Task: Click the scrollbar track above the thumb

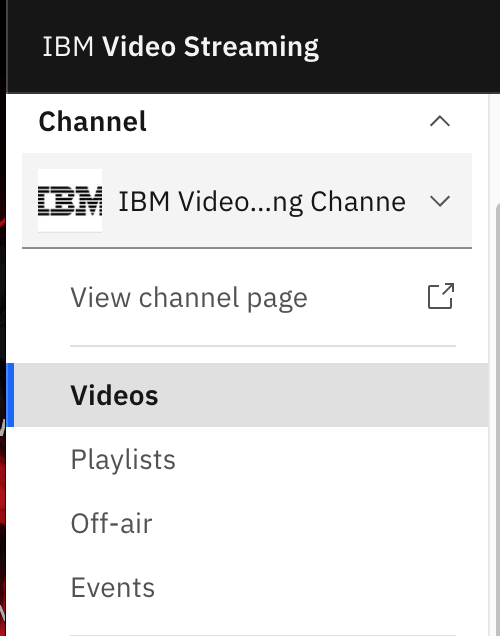Action: [495, 148]
